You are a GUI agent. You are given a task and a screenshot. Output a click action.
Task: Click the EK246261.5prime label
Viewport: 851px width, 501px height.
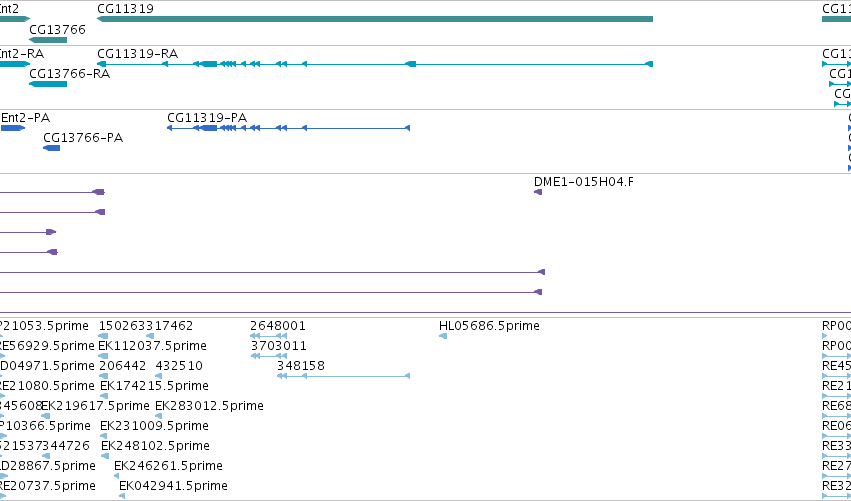click(168, 466)
